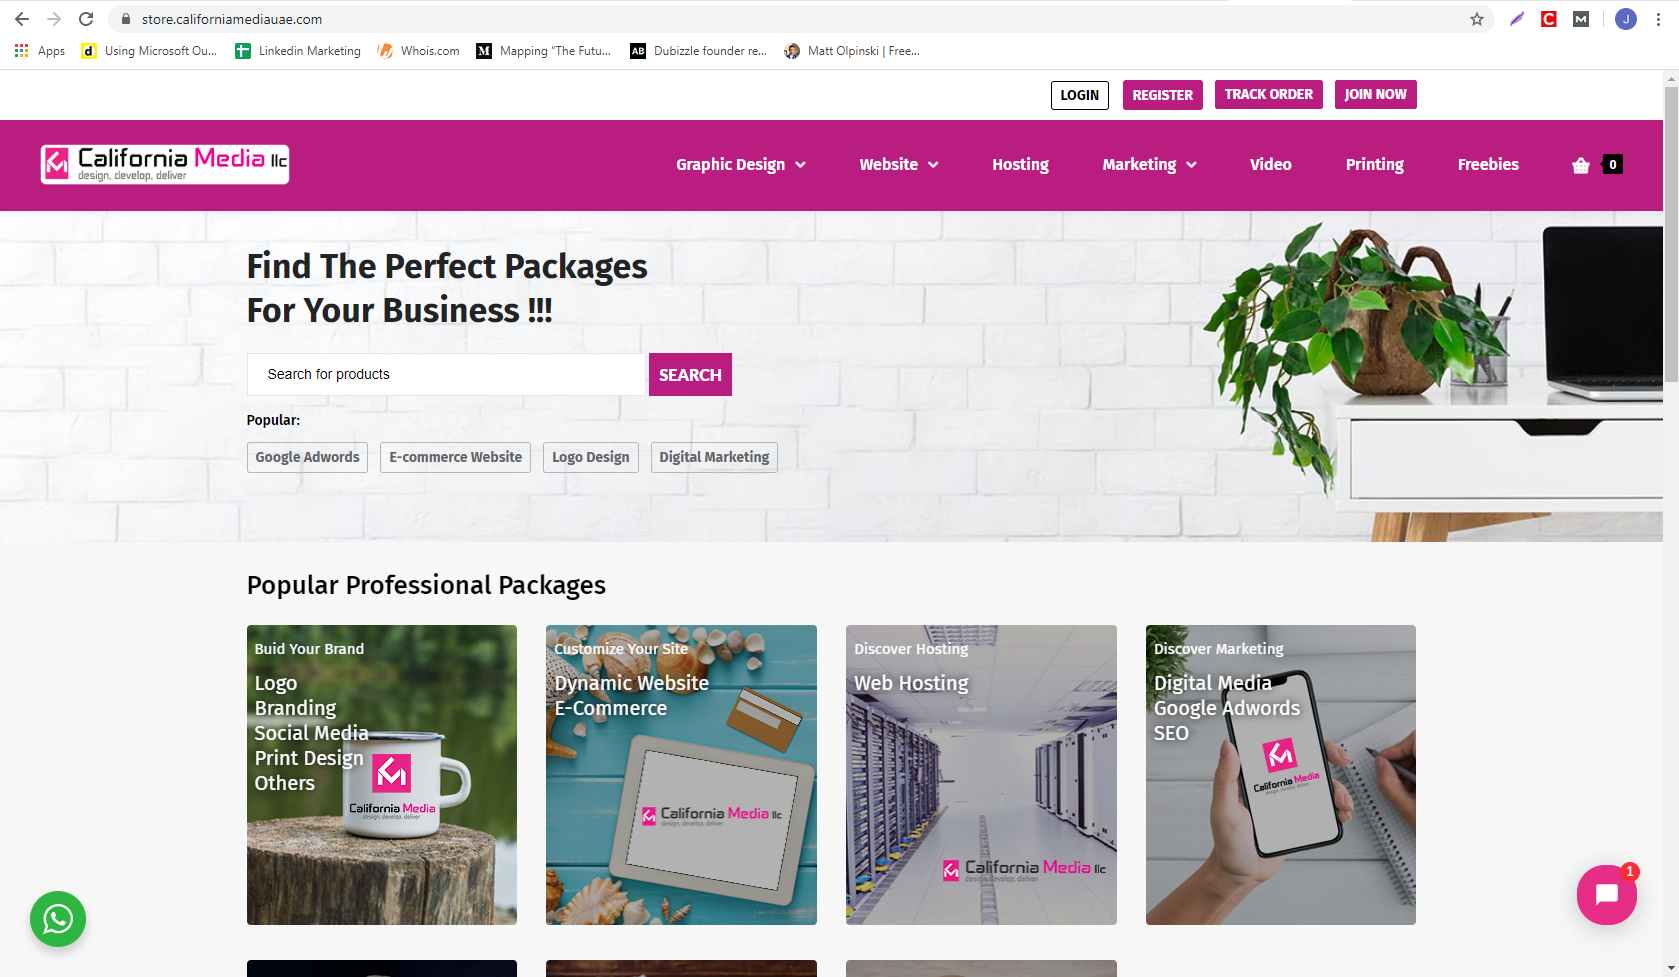Open the Web Hosting package thumbnail

tap(981, 775)
